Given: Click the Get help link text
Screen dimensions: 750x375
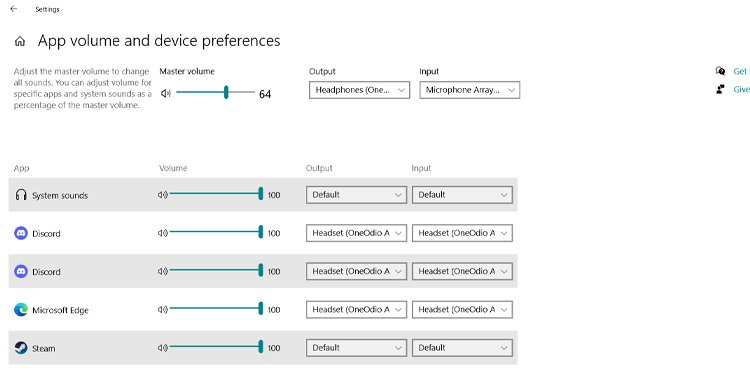Looking at the screenshot, I should coord(741,71).
